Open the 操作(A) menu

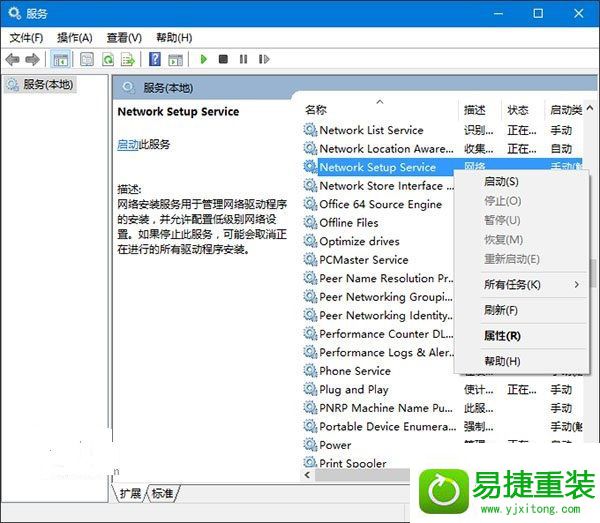[x=75, y=38]
